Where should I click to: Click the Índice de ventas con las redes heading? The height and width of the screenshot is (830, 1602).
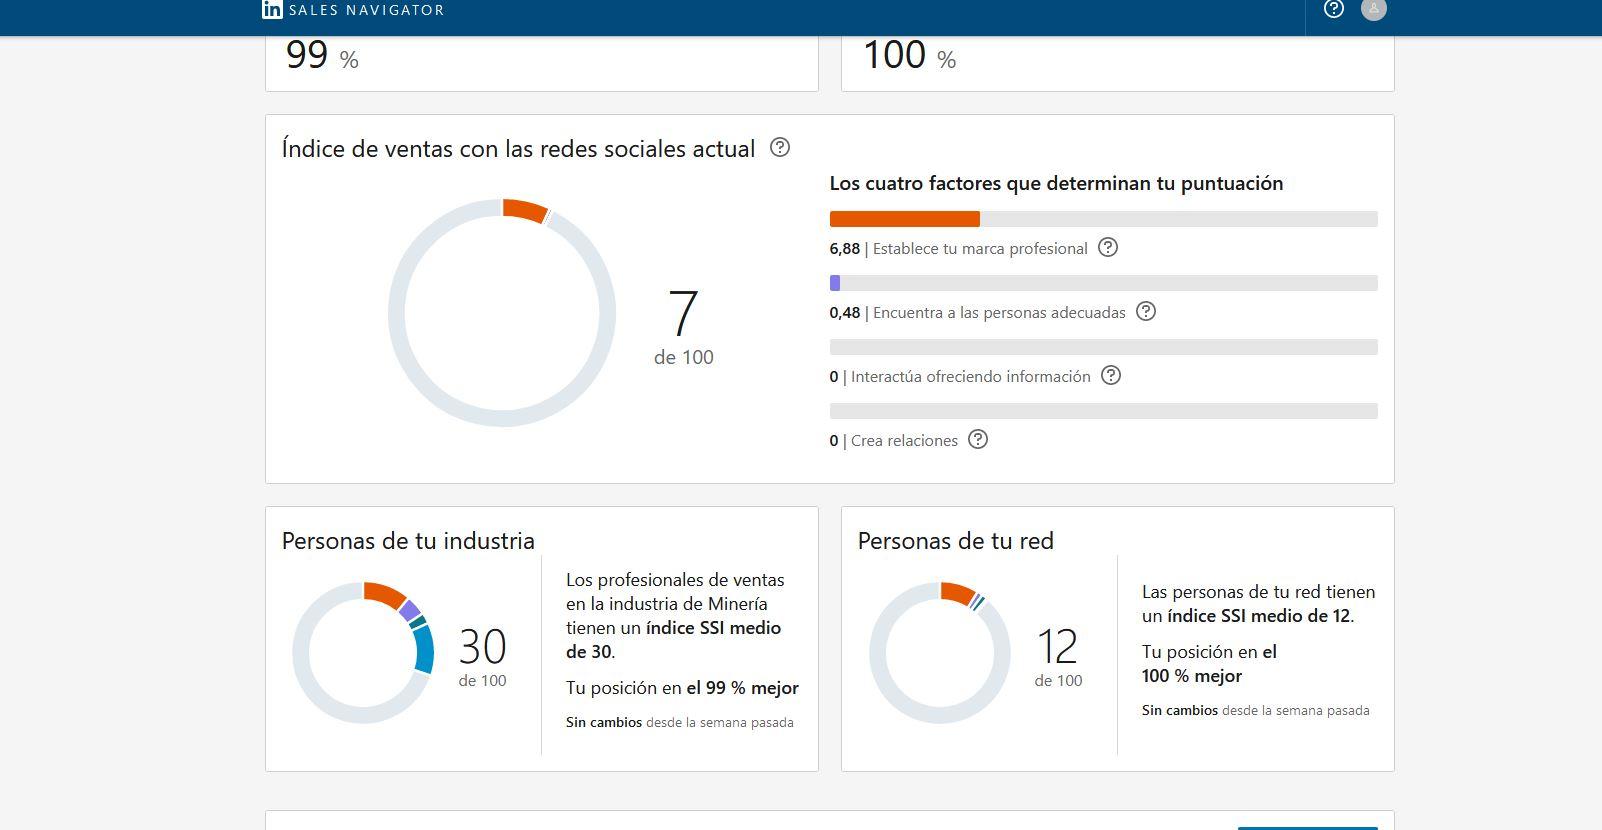(x=518, y=149)
